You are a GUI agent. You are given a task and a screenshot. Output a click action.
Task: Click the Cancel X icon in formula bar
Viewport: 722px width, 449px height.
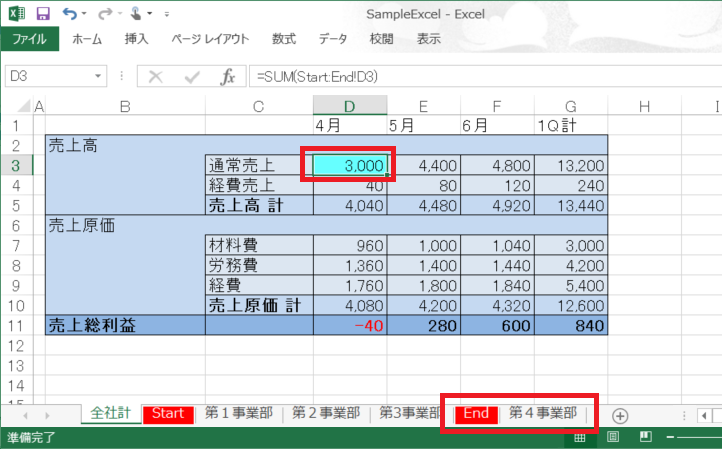pyautogui.click(x=156, y=77)
